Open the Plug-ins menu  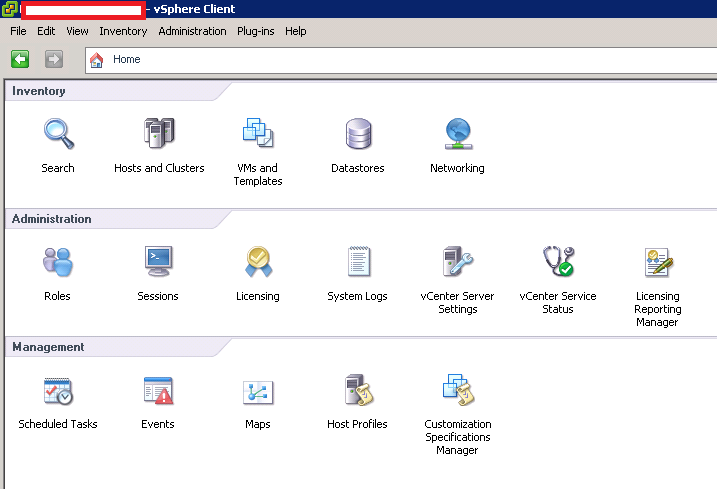click(x=256, y=31)
